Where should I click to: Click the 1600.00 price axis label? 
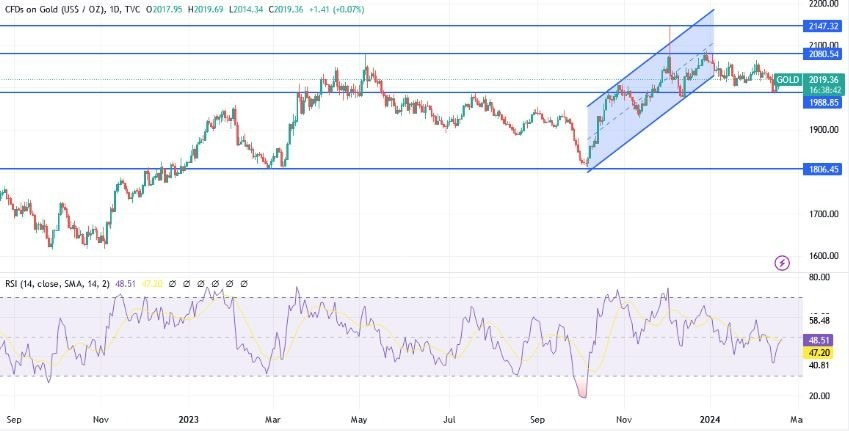(x=822, y=256)
